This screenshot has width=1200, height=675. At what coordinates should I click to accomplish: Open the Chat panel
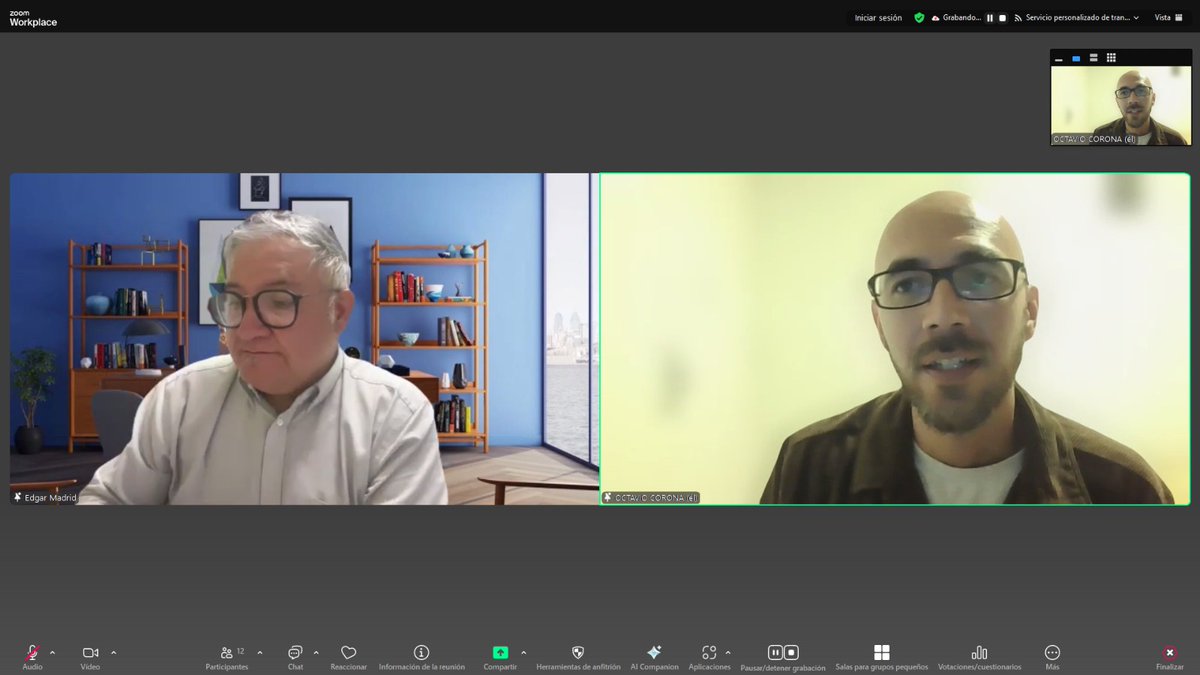coord(295,656)
